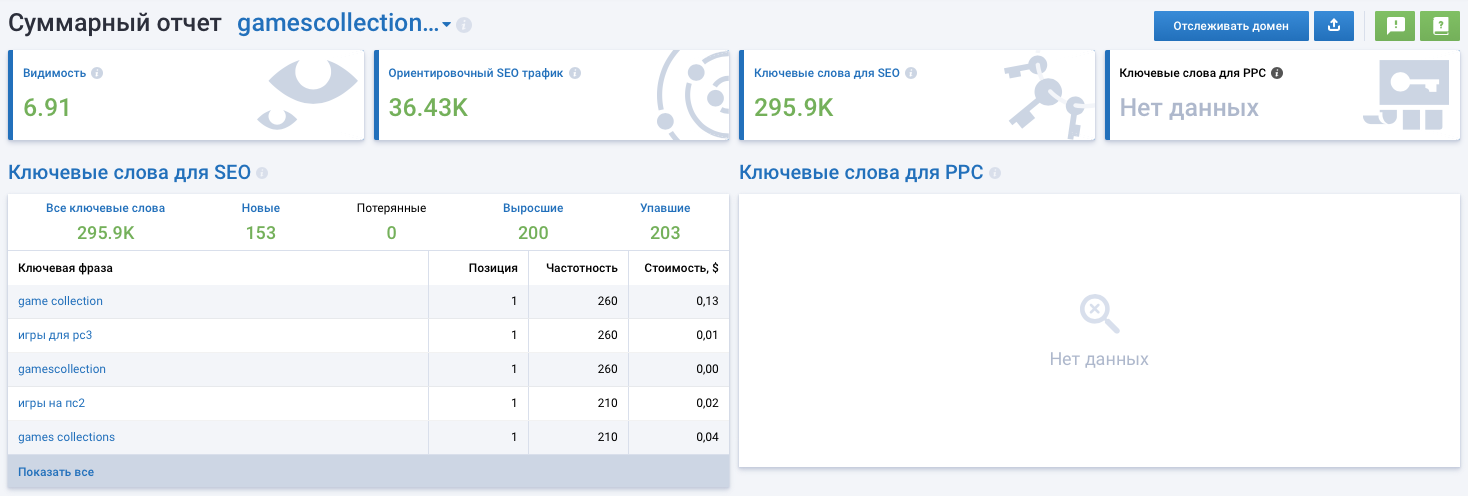The image size is (1468, 496).
Task: Select the Все ключевые слова tab
Action: click(105, 208)
